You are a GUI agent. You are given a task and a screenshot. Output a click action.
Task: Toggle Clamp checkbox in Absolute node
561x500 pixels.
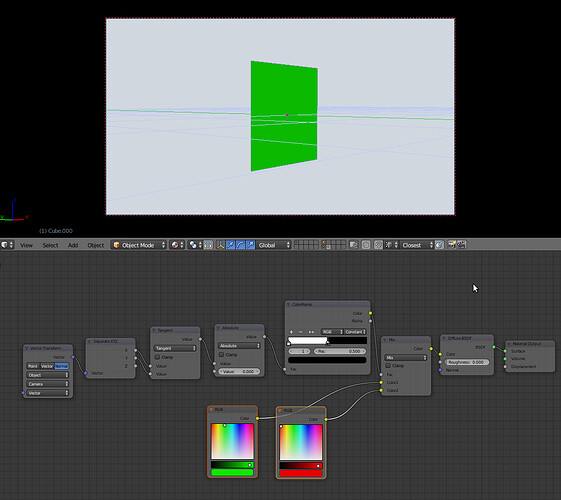point(221,354)
